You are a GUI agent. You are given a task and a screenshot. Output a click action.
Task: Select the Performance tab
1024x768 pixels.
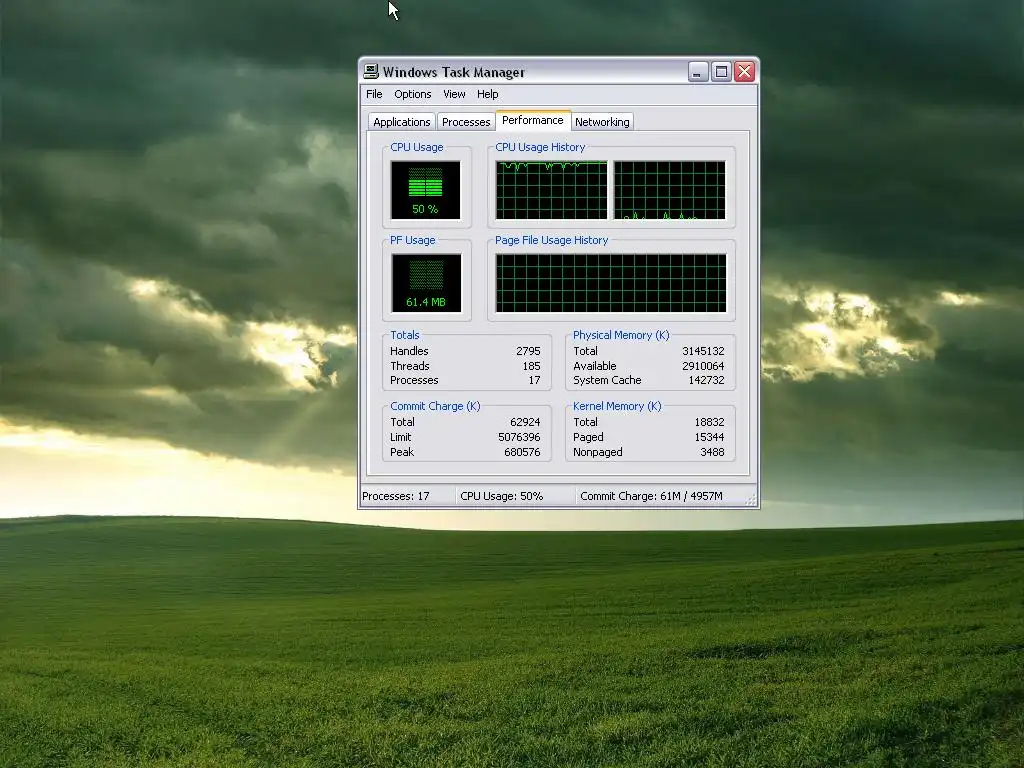[x=533, y=120]
